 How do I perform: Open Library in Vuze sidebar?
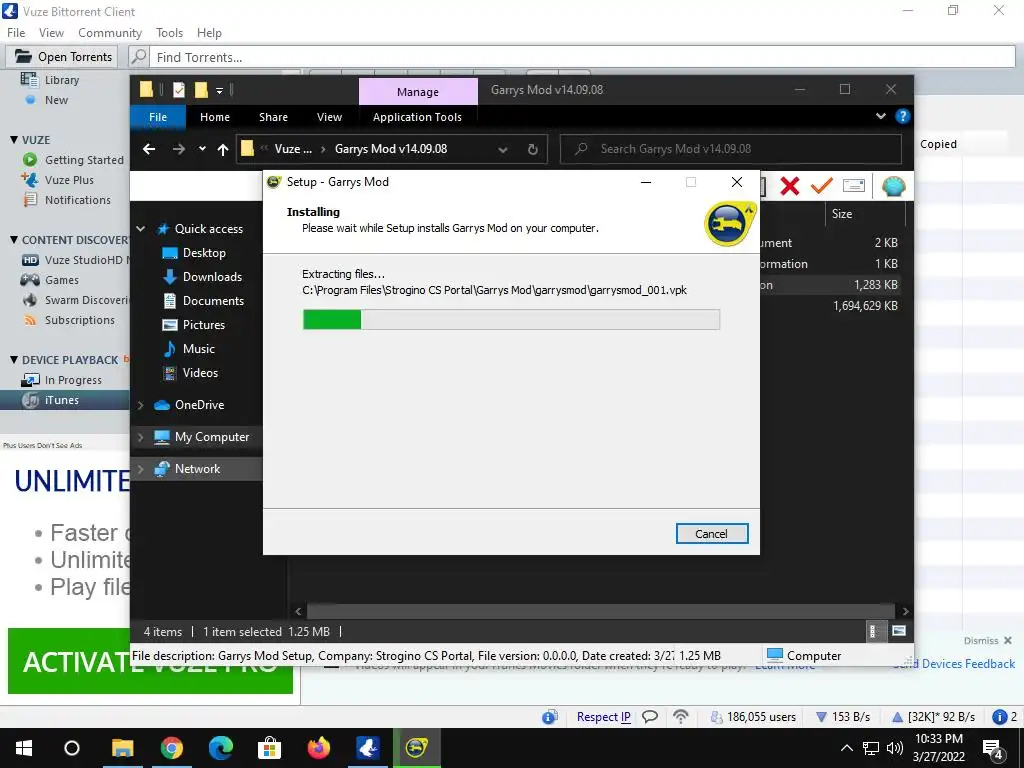[61, 80]
